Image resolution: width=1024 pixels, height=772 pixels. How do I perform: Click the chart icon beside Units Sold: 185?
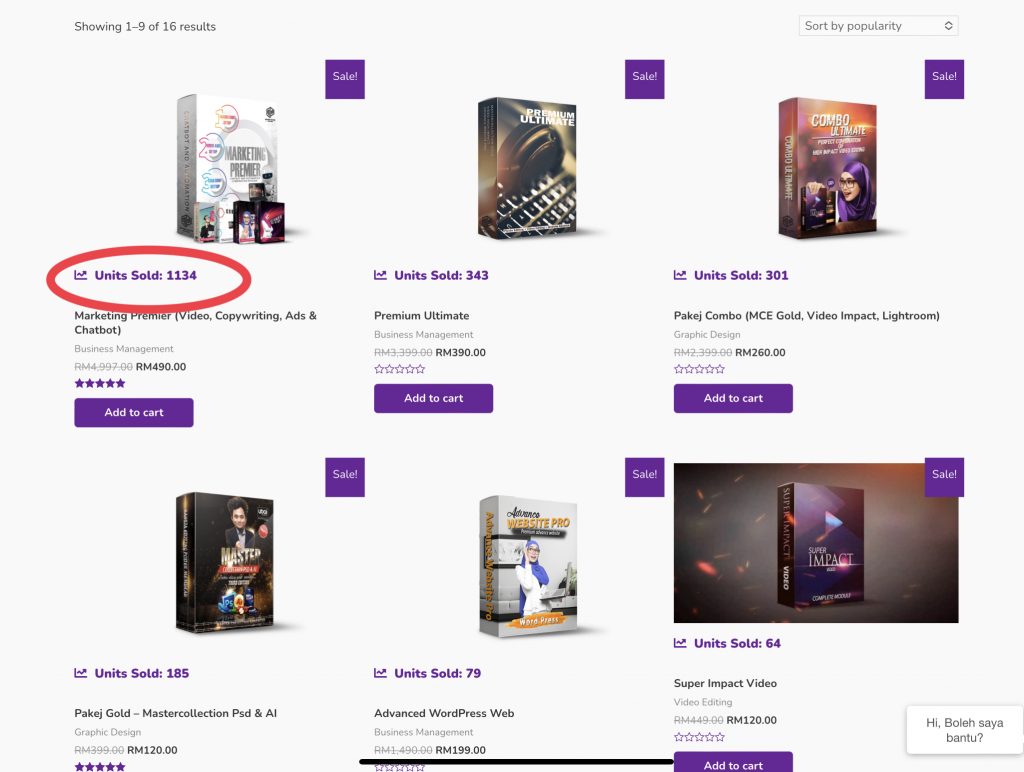[x=81, y=673]
